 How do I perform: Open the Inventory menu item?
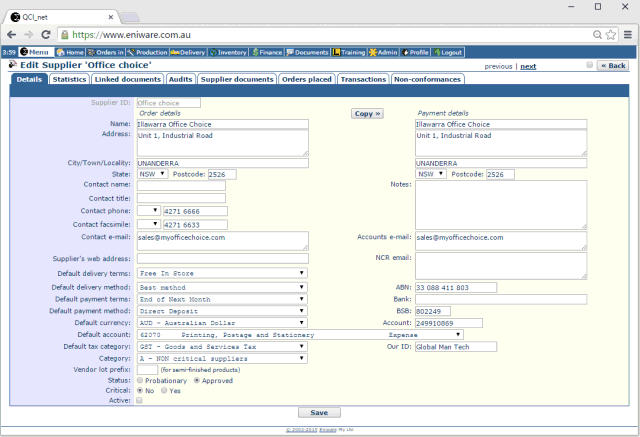coord(228,52)
